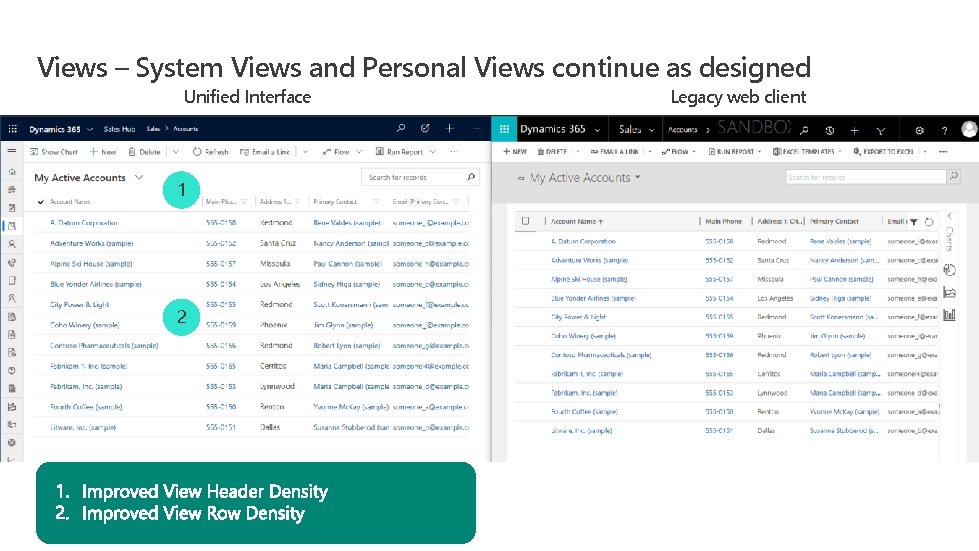Screen dimensions: 979x551
Task: Open Main Phone column filter in Unified Interface
Action: click(244, 202)
